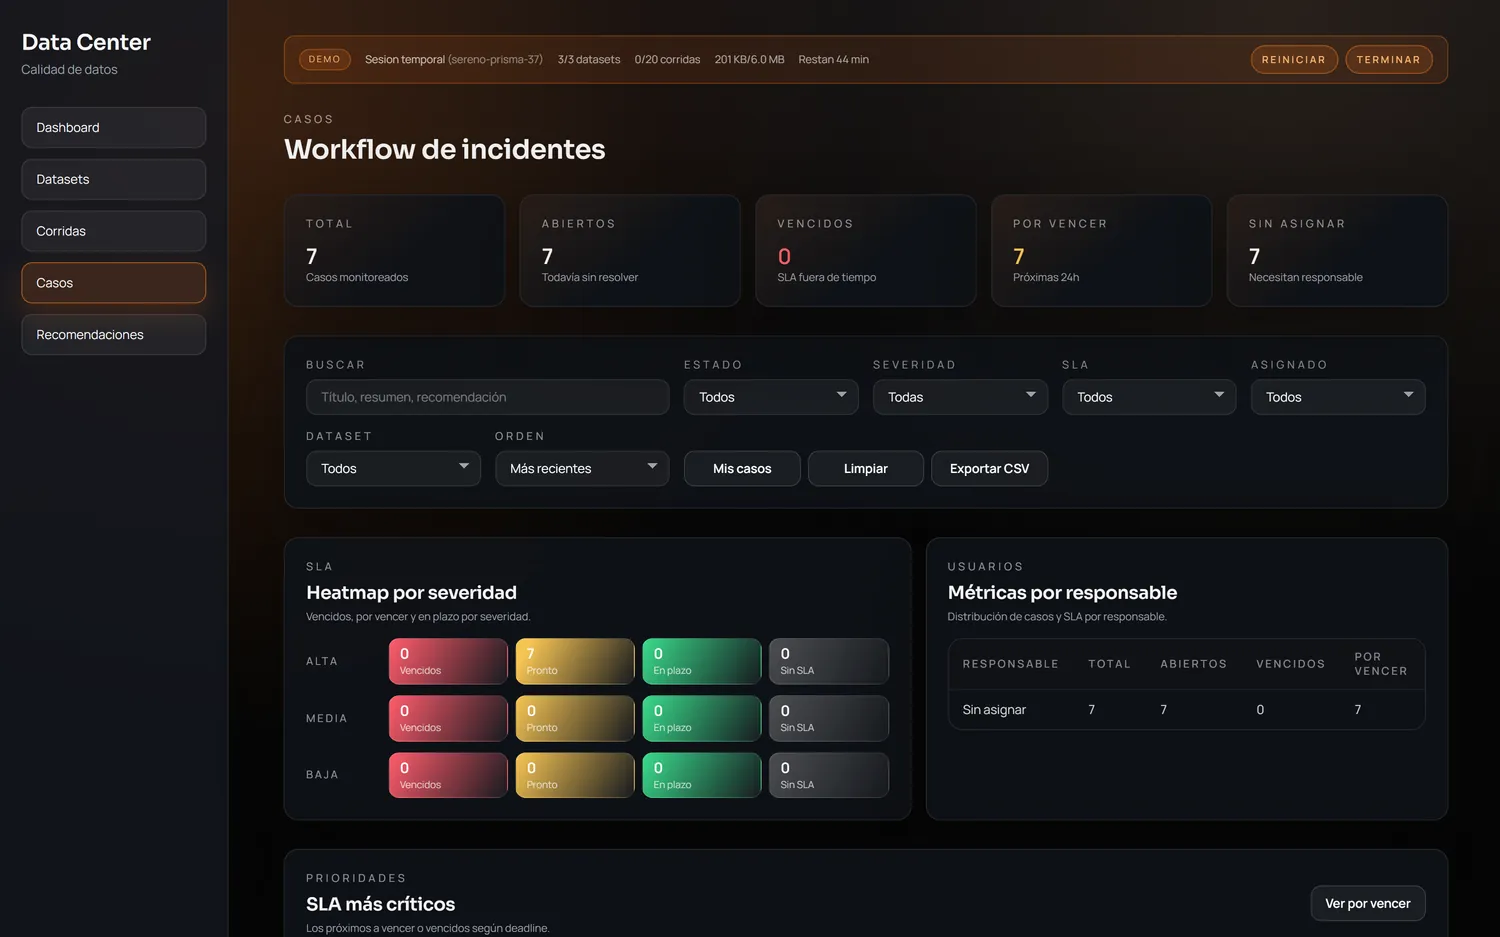Screen dimensions: 1500x937
Task: Open the Corridas section
Action: (x=113, y=231)
